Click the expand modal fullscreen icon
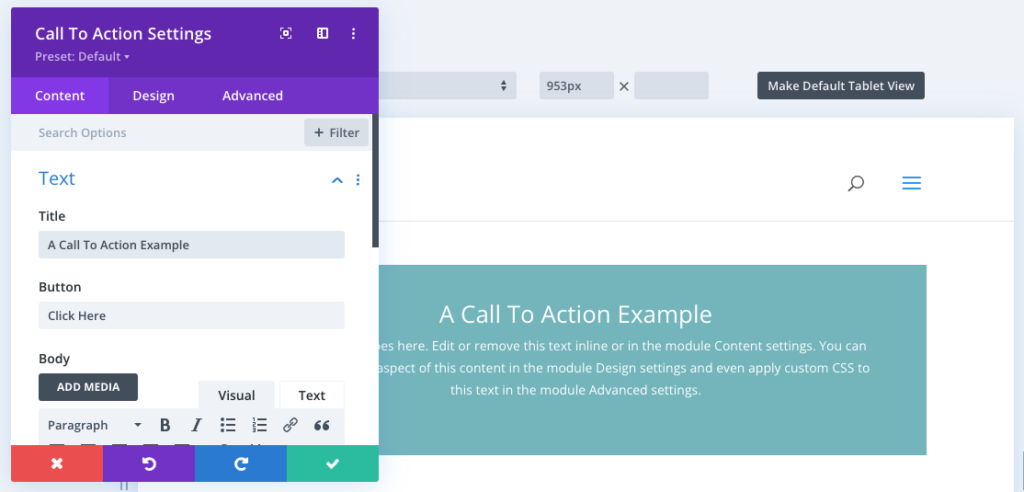The width and height of the screenshot is (1024, 492). coord(286,34)
